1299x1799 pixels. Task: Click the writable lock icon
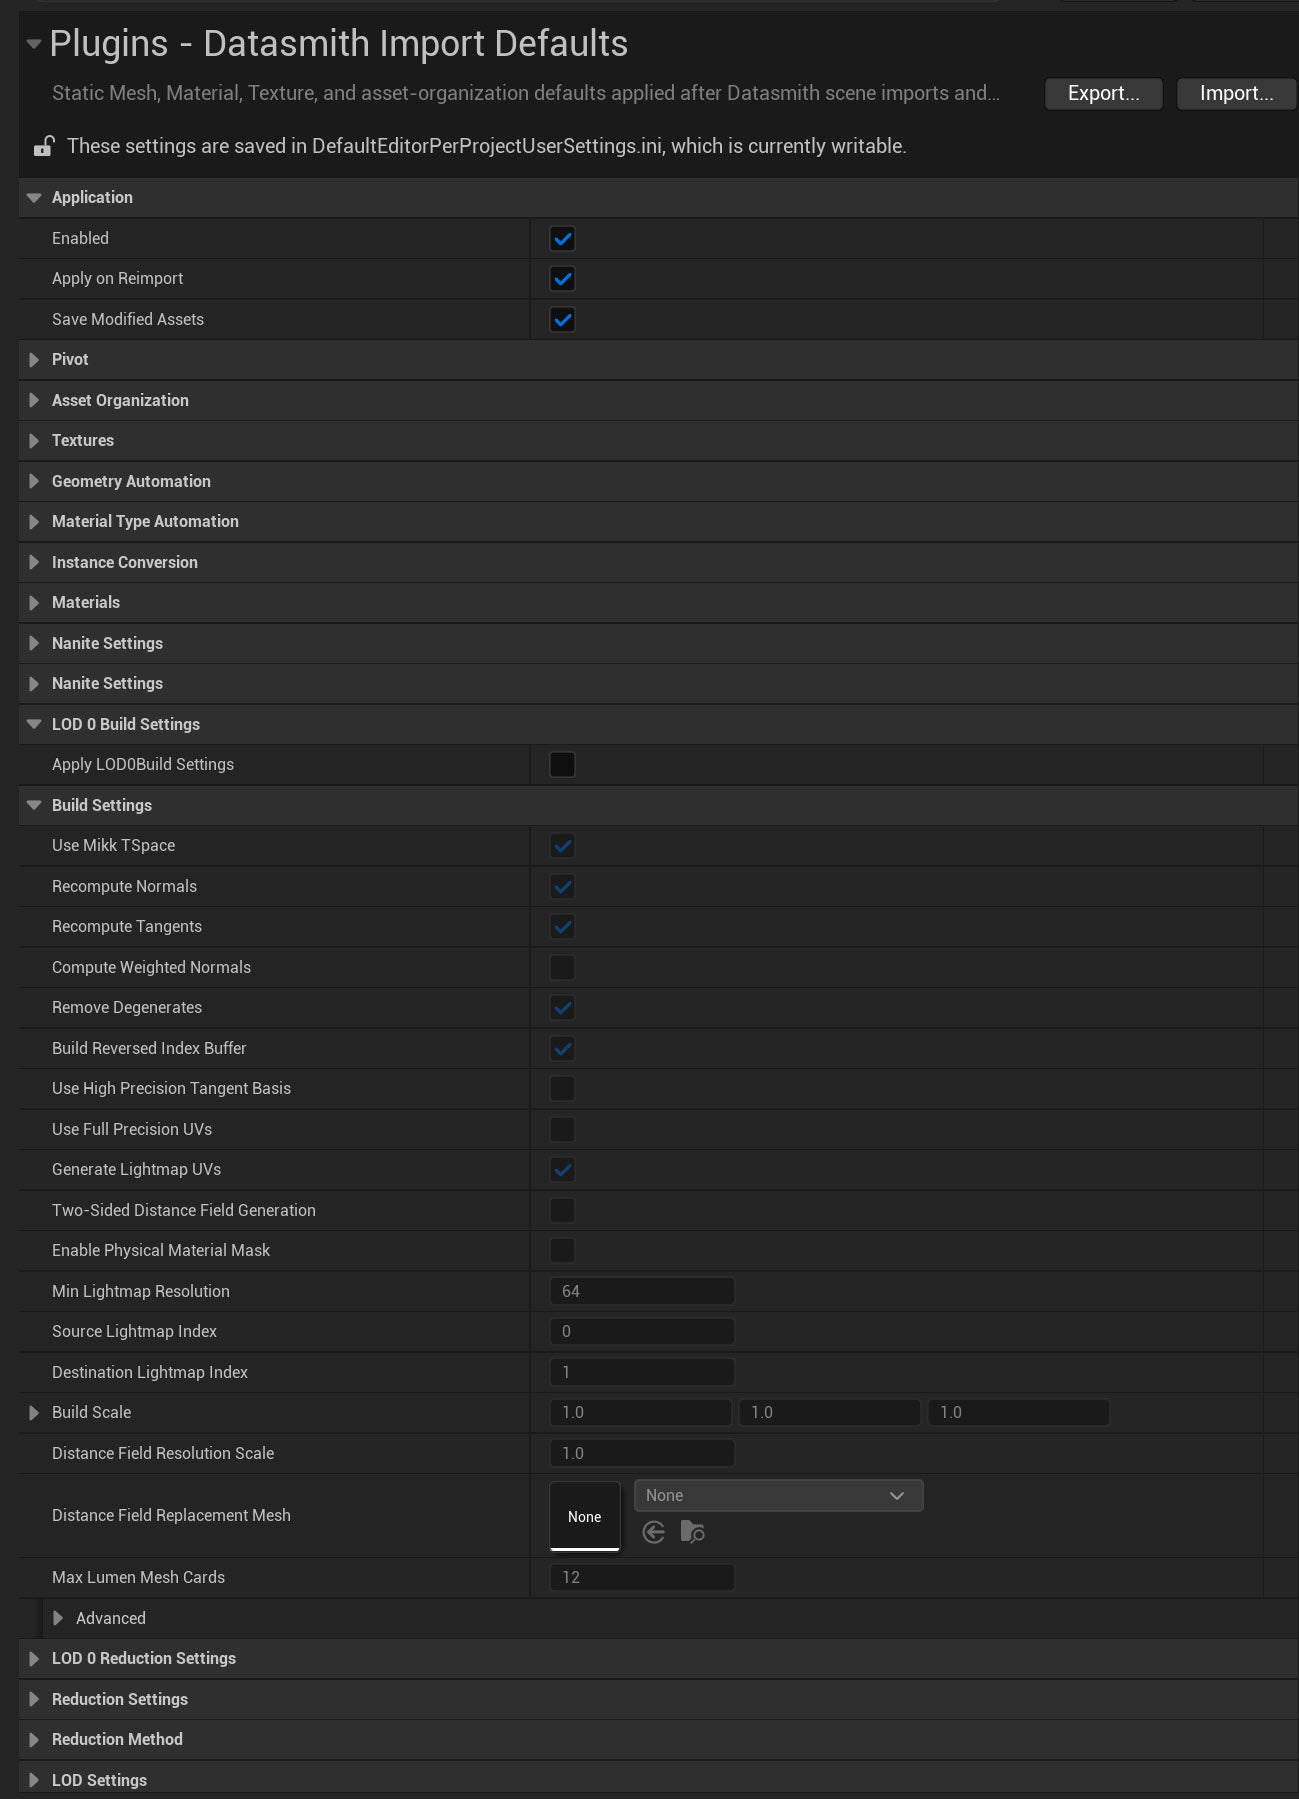pos(43,147)
